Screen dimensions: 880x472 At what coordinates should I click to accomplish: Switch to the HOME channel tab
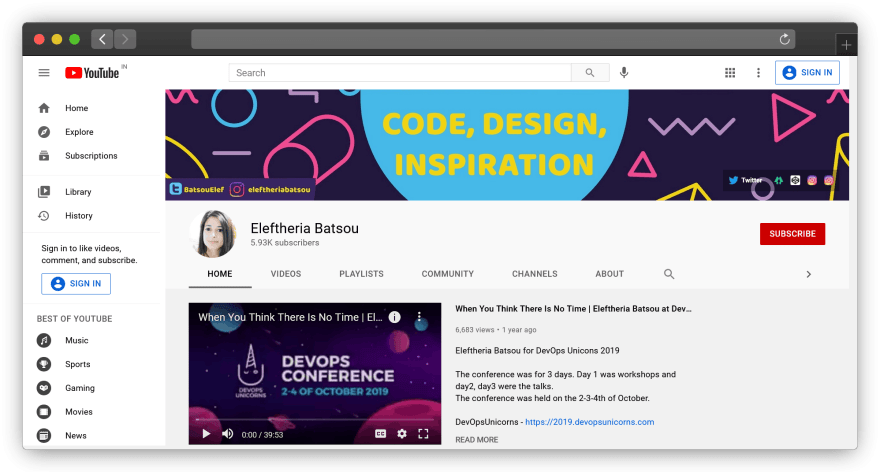tap(220, 274)
